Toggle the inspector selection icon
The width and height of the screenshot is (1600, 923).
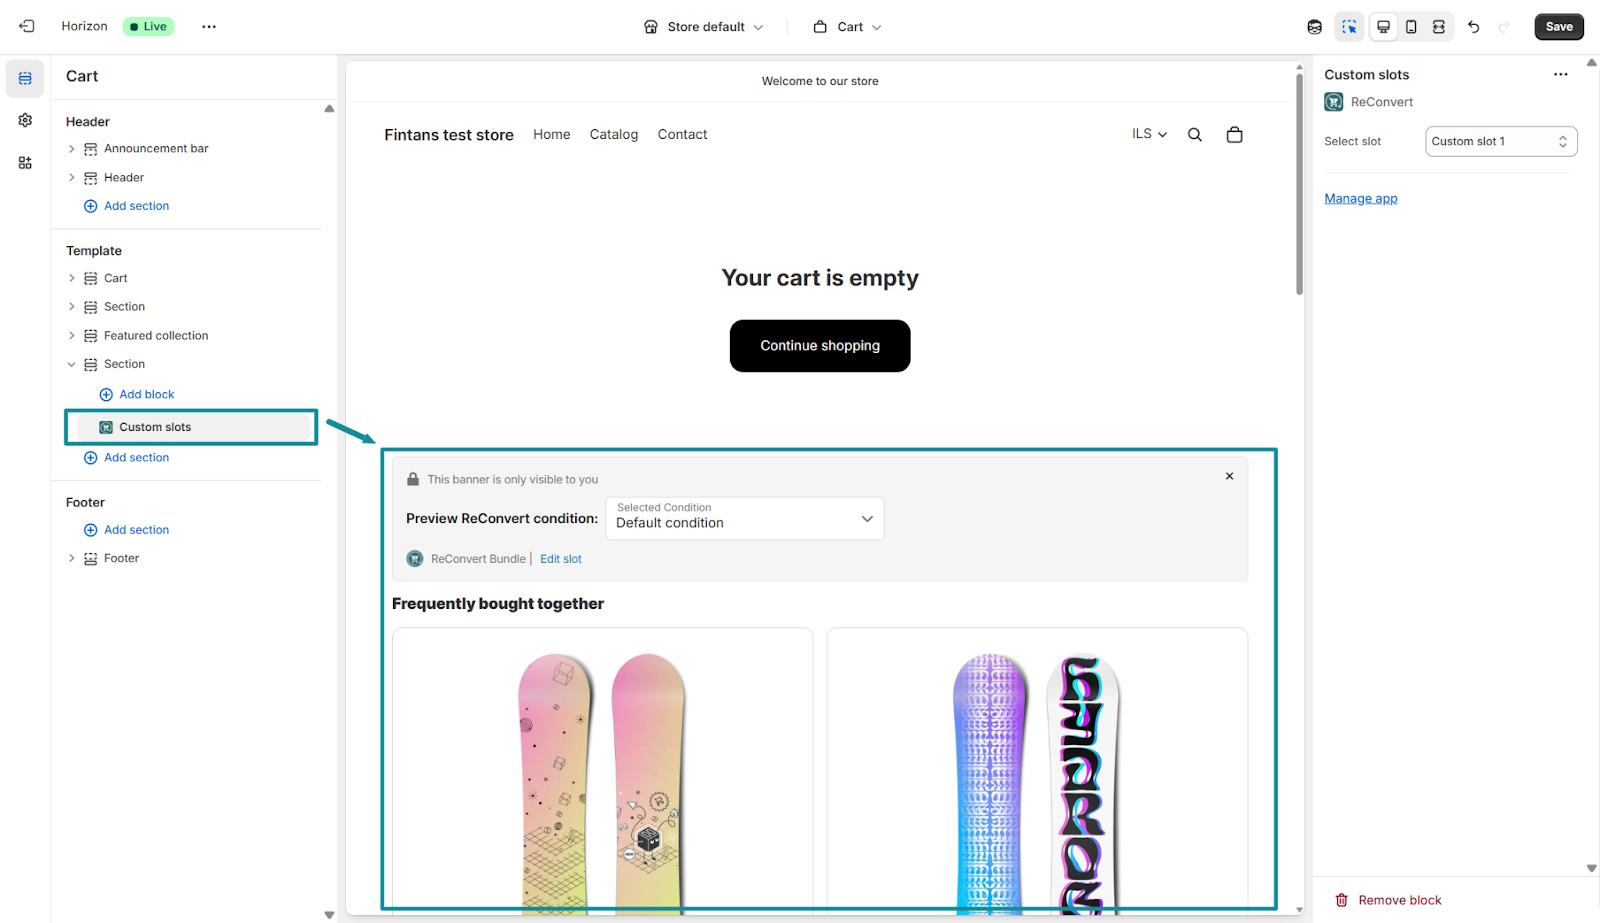pyautogui.click(x=1349, y=27)
